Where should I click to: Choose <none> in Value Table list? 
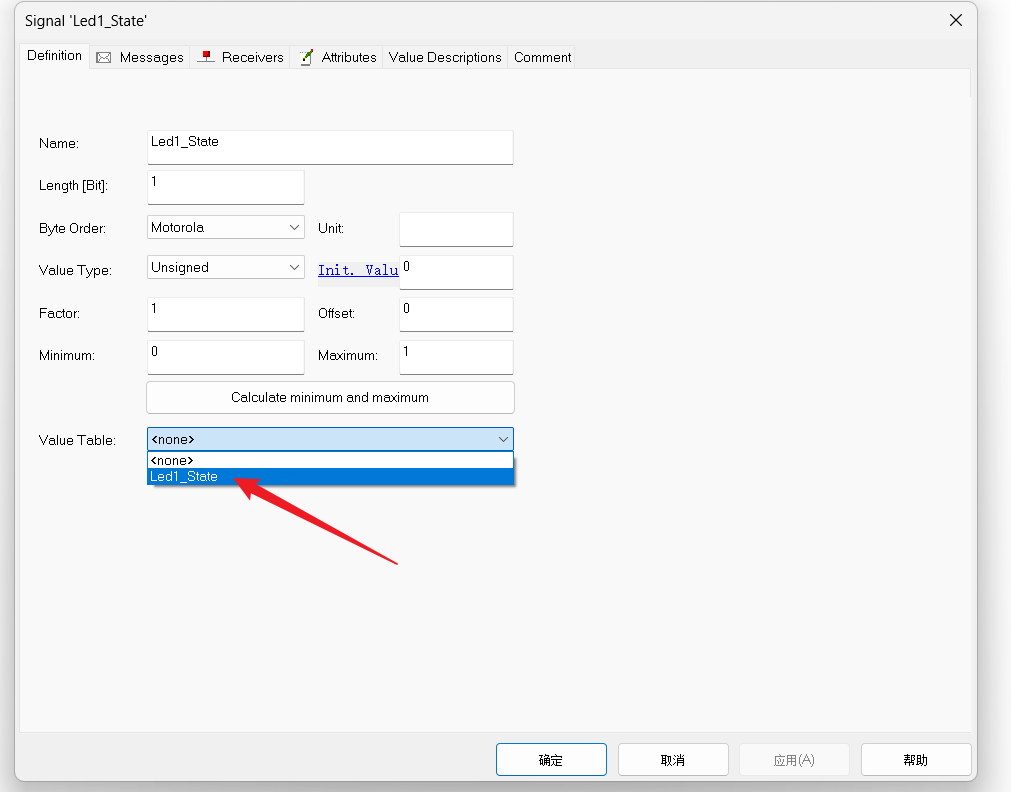click(x=330, y=460)
